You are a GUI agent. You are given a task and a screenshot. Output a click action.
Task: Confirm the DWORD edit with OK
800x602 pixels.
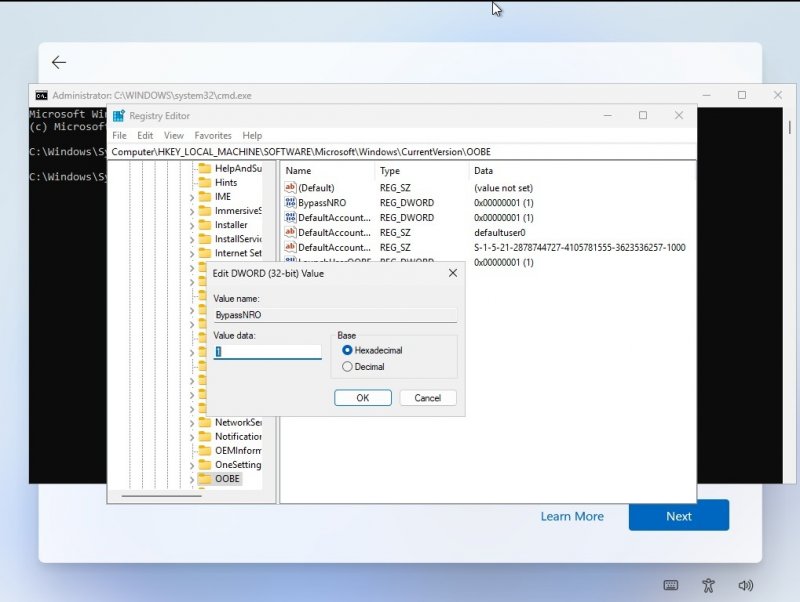tap(362, 397)
